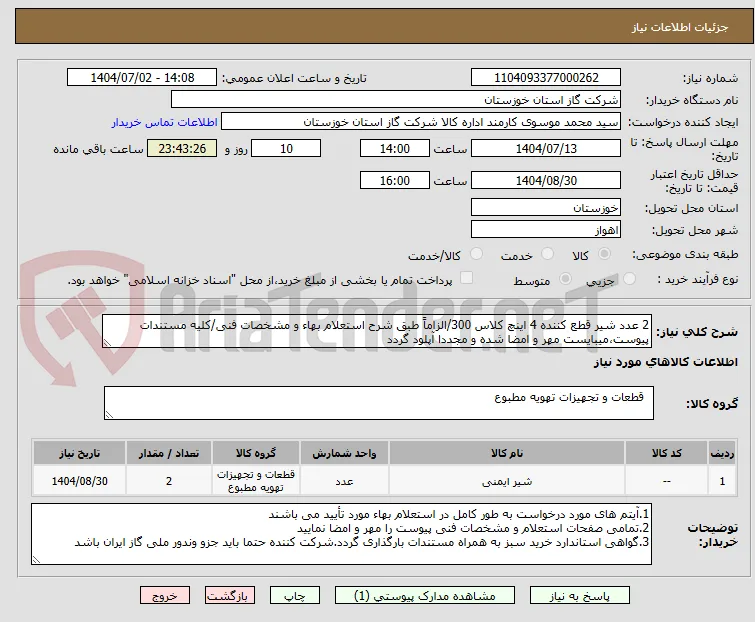Click the ایجاد کننده درخواست field
This screenshot has width=755, height=622.
click(x=421, y=122)
